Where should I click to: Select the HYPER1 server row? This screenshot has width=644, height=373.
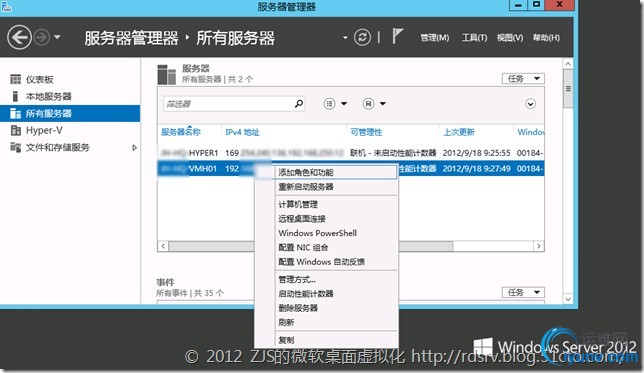[351, 153]
